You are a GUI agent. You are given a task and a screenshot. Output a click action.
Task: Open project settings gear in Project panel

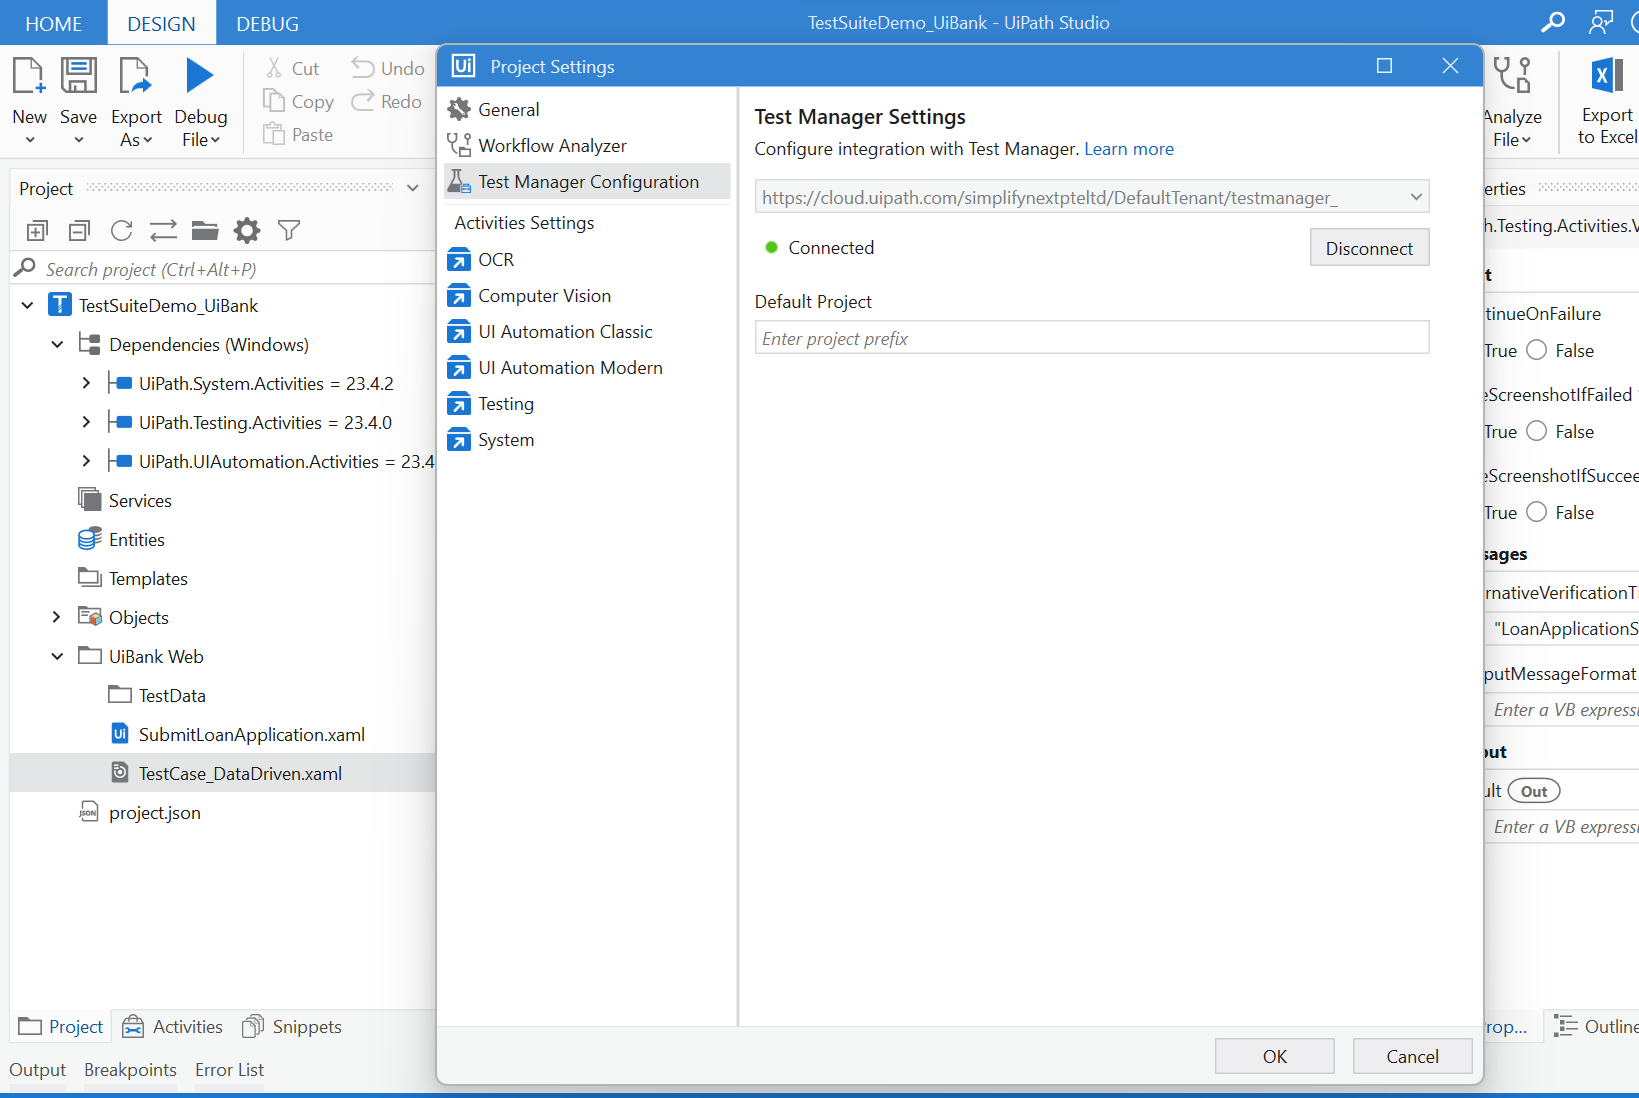[x=247, y=231]
